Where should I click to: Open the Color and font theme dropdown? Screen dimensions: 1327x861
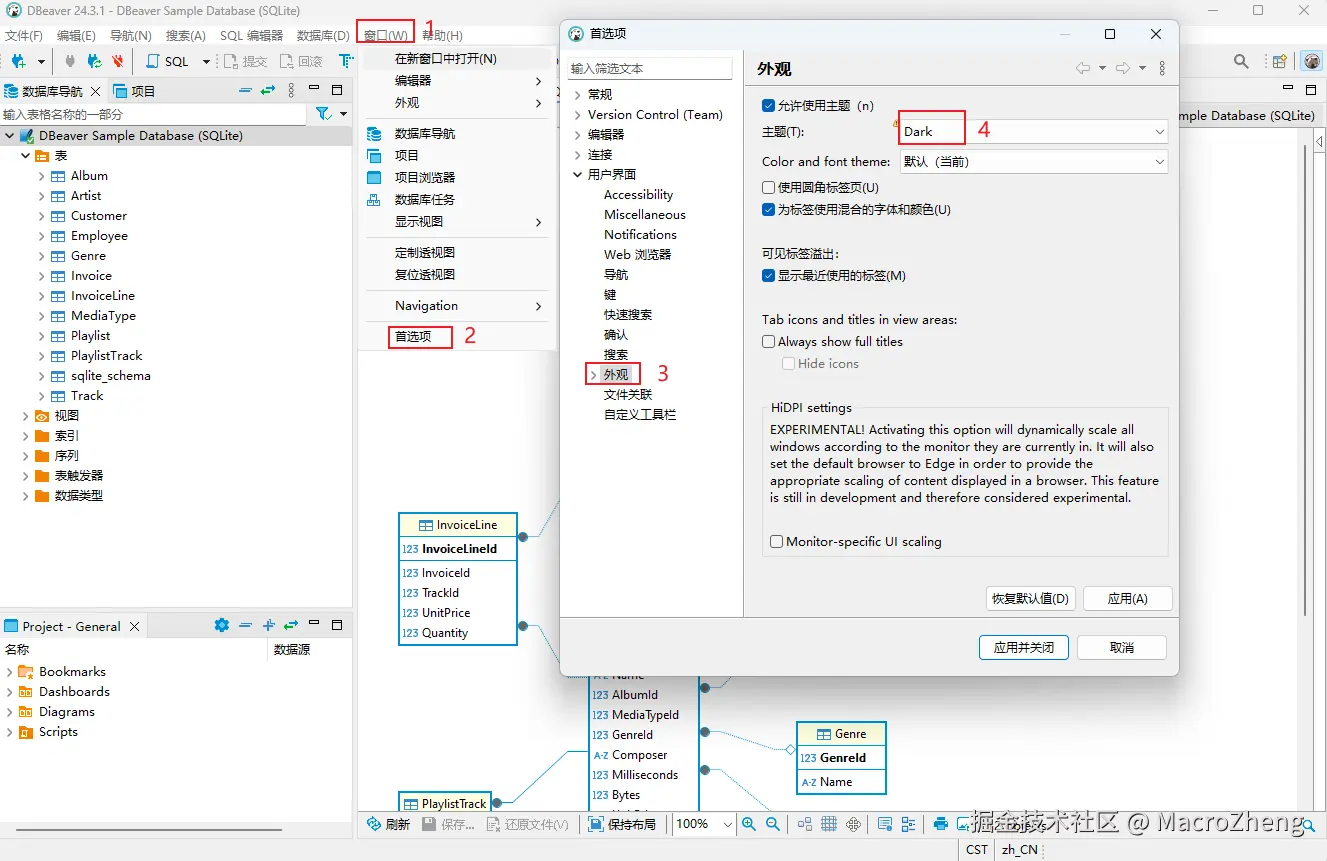[1034, 161]
